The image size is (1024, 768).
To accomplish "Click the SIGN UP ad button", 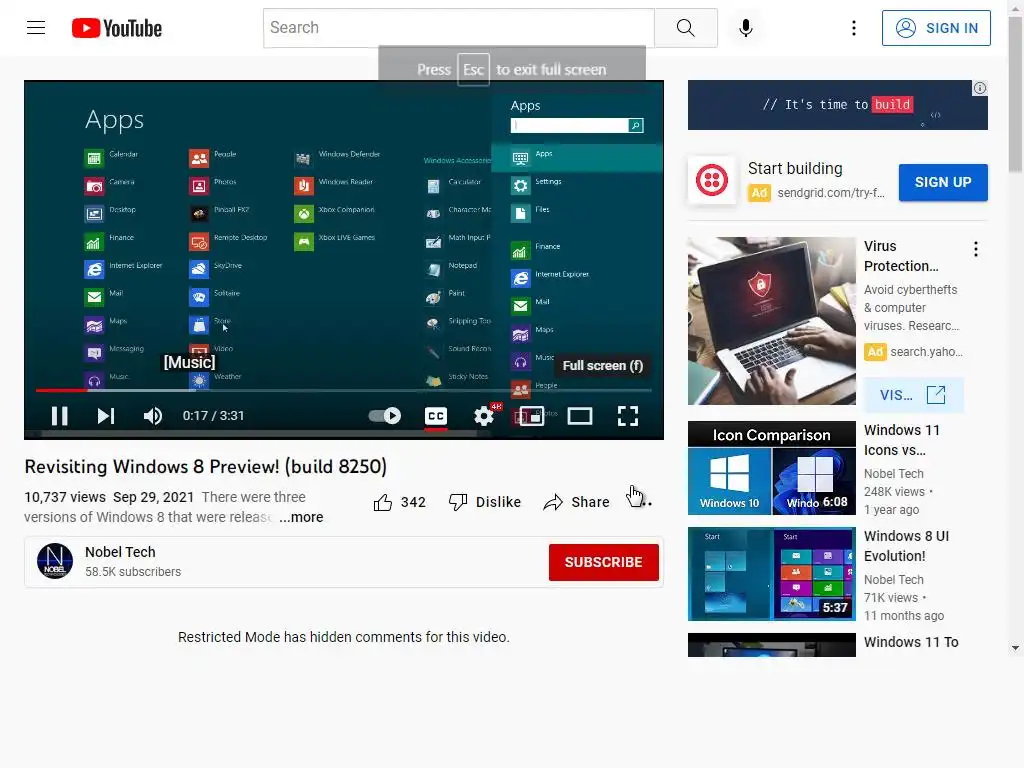I will [x=943, y=182].
